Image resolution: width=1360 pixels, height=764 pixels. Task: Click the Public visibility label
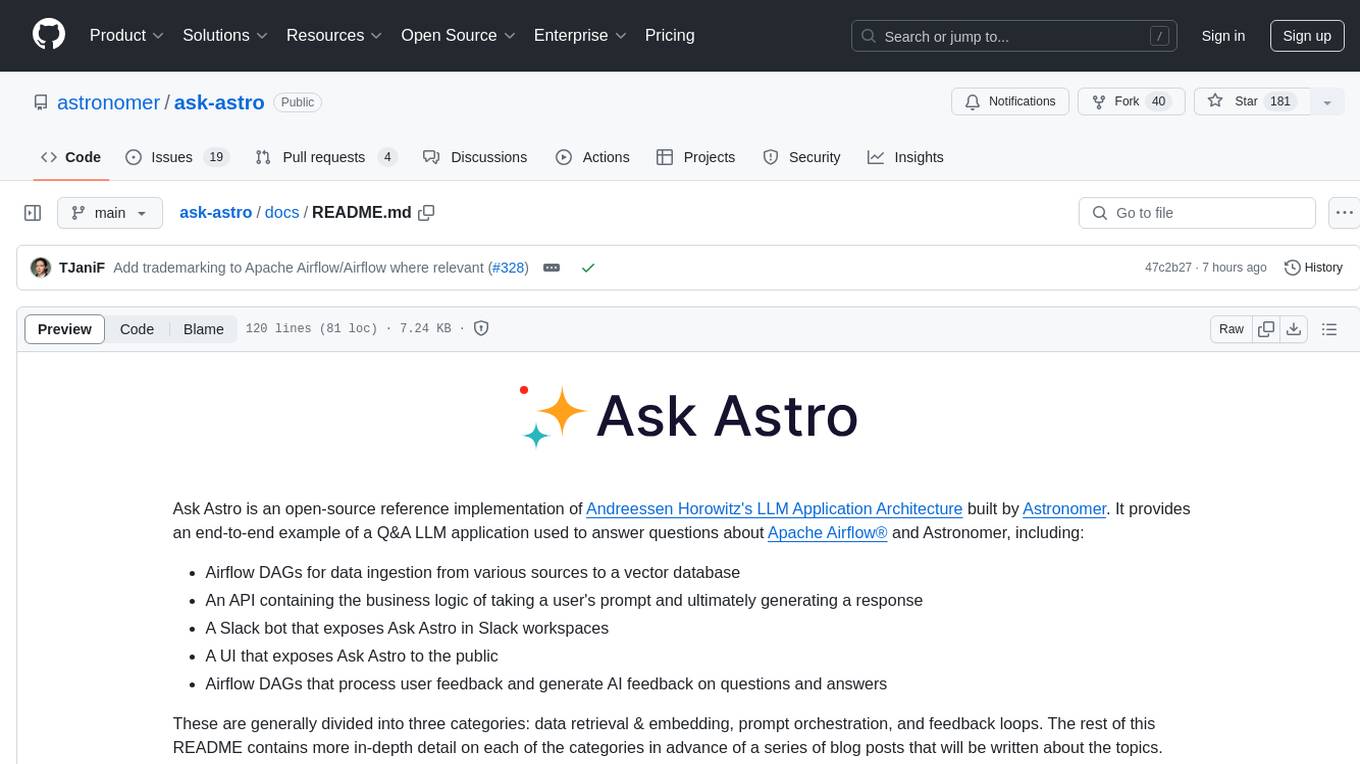pyautogui.click(x=298, y=102)
